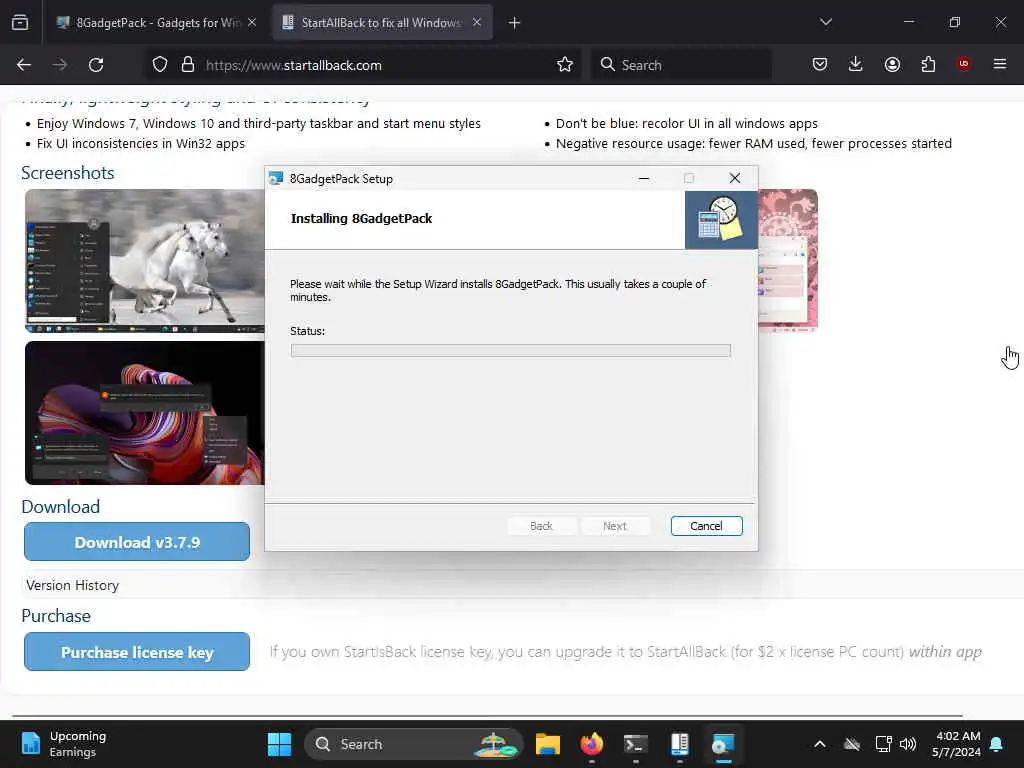Go back to the previous page
The height and width of the screenshot is (768, 1024).
(24, 65)
